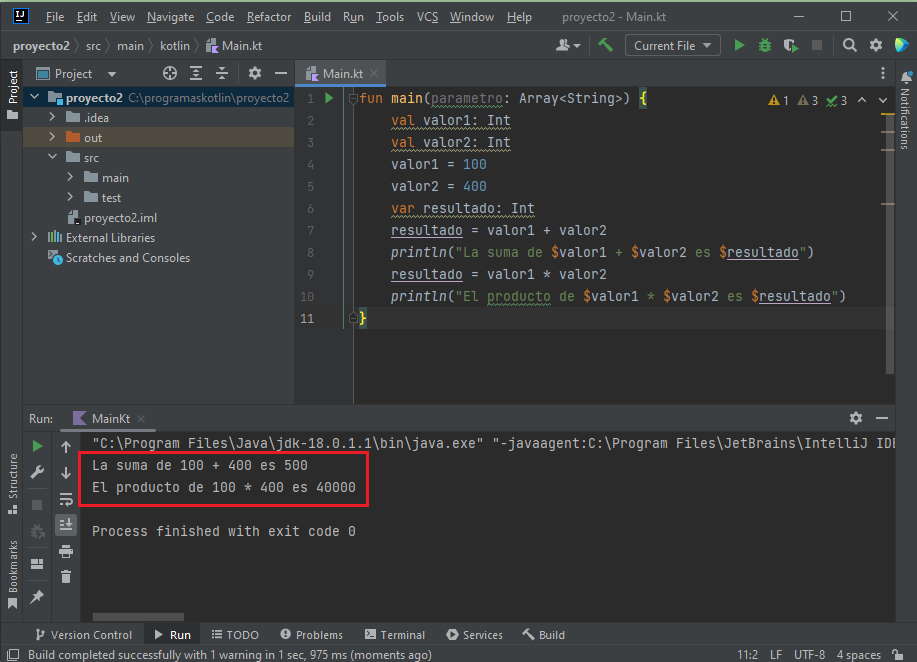This screenshot has width=917, height=662.
Task: Run the program with green toolbar play button
Action: pyautogui.click(x=739, y=46)
